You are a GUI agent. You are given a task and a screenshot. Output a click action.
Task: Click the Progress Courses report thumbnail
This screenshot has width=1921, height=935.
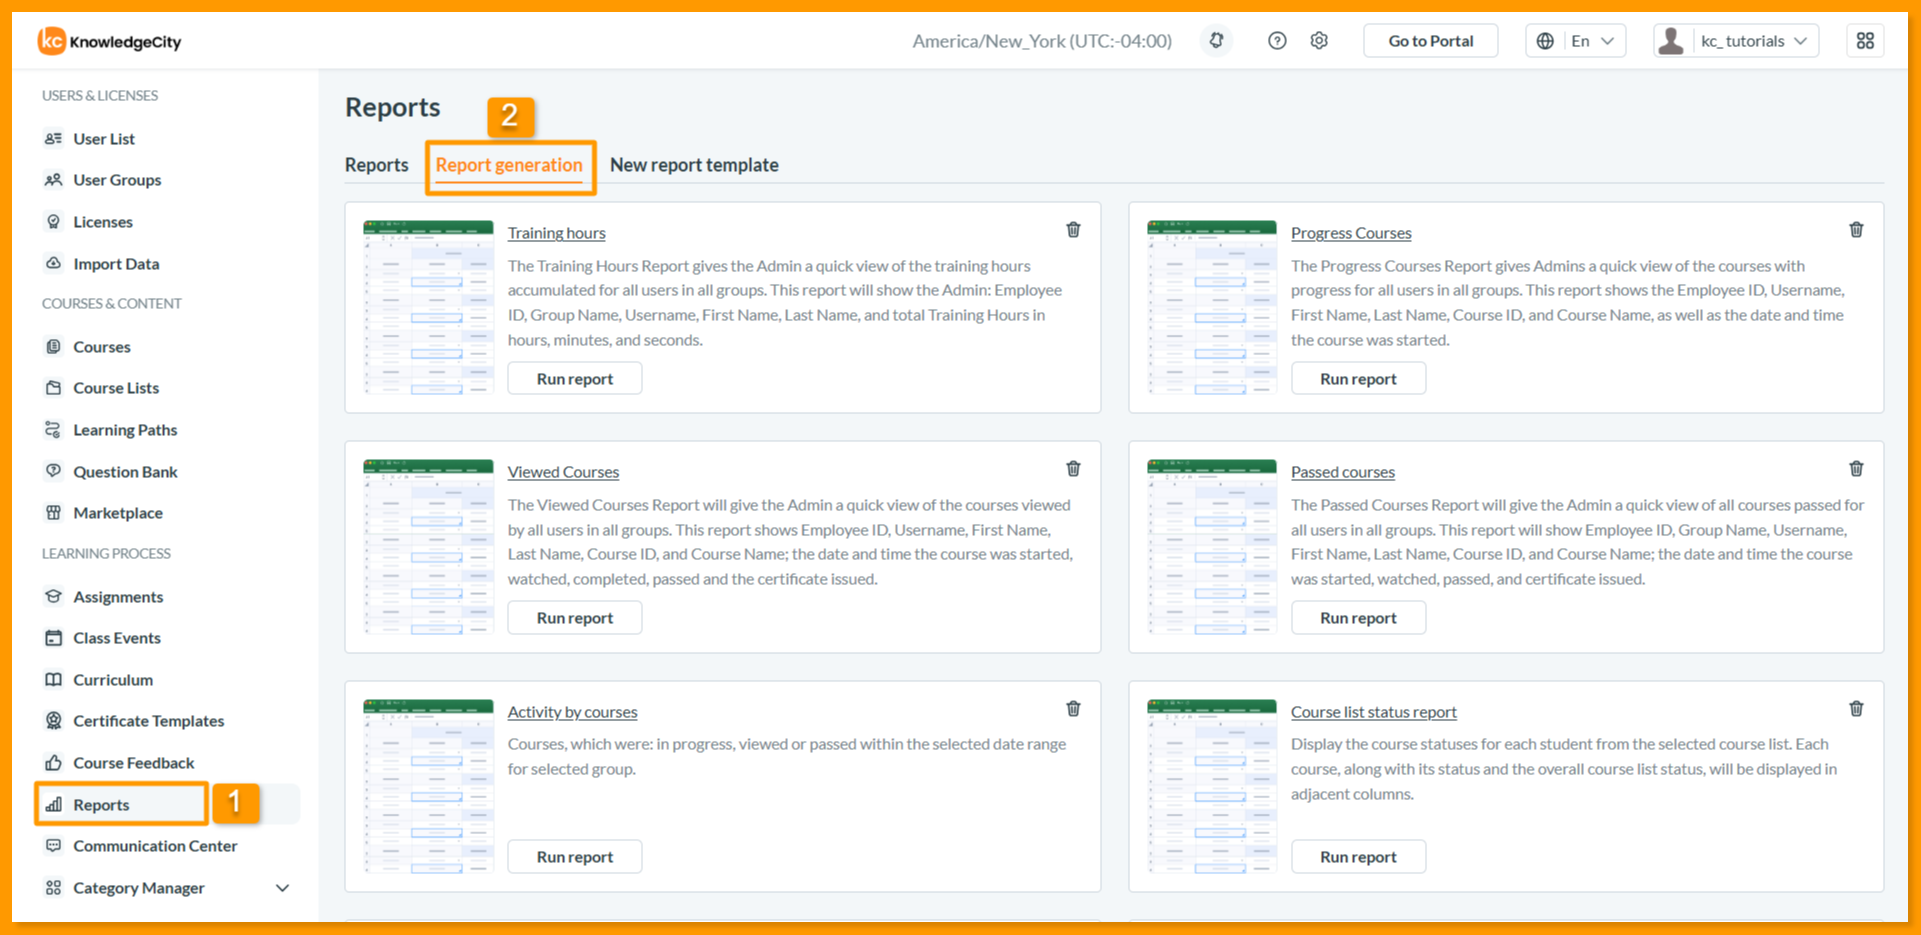1212,307
